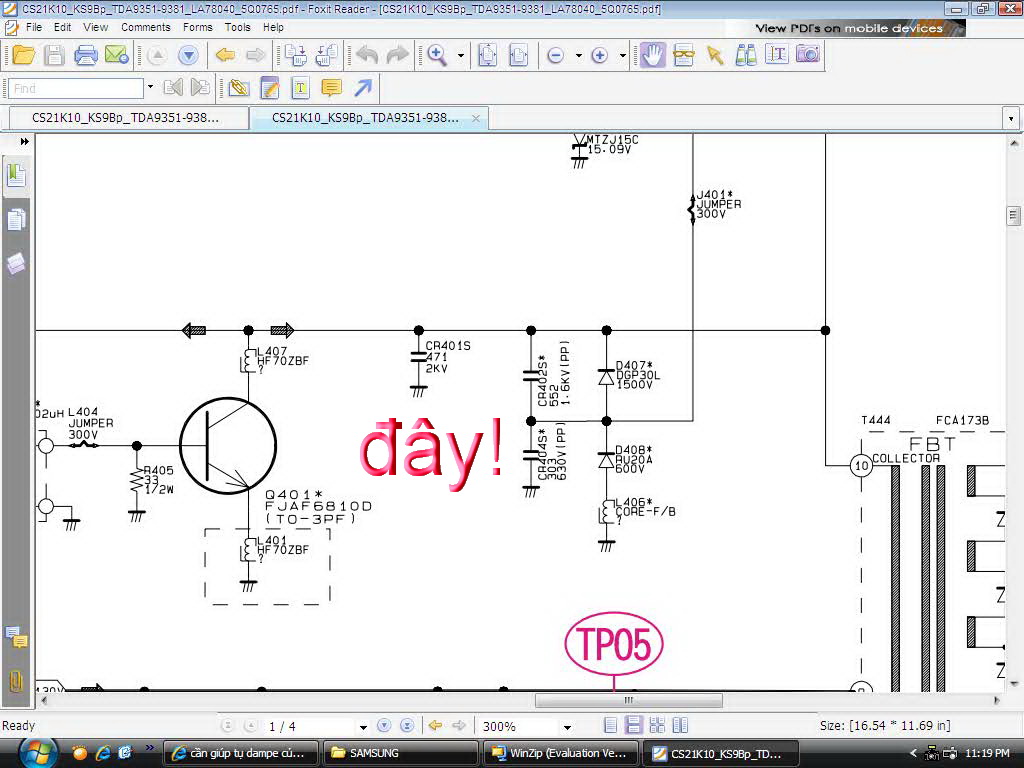
Task: Enable Single Page layout view
Action: pos(611,726)
